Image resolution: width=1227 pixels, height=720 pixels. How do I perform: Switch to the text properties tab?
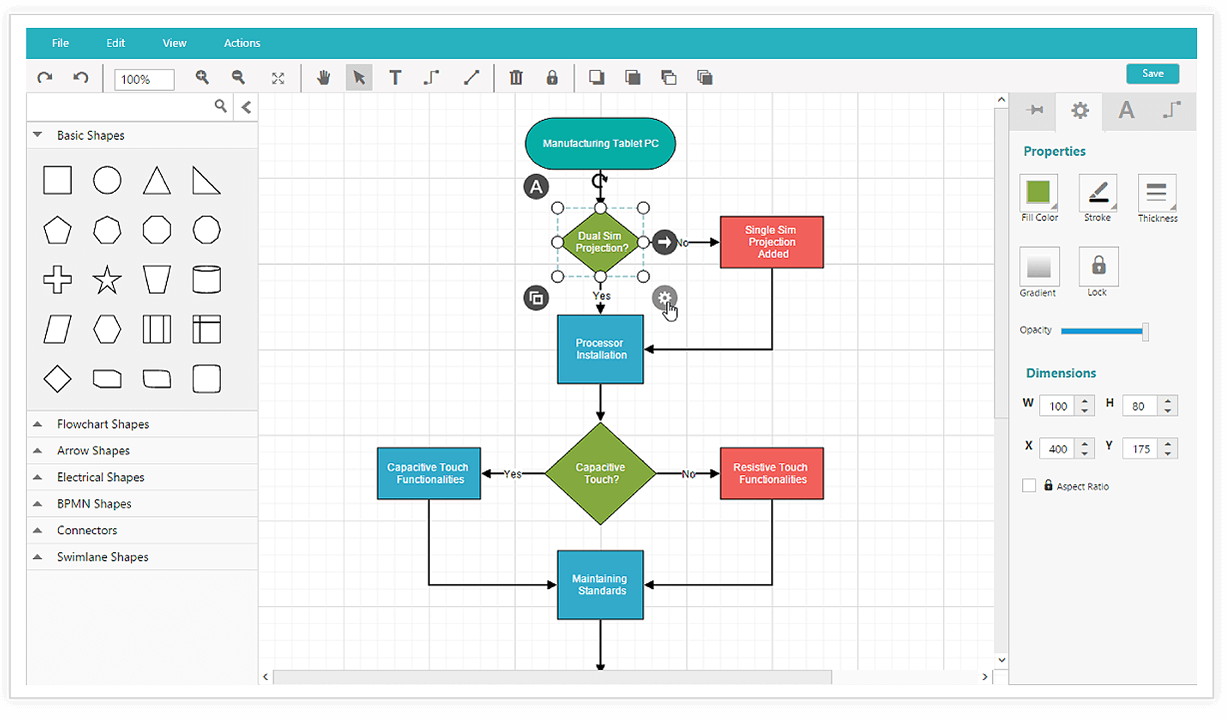[1126, 111]
